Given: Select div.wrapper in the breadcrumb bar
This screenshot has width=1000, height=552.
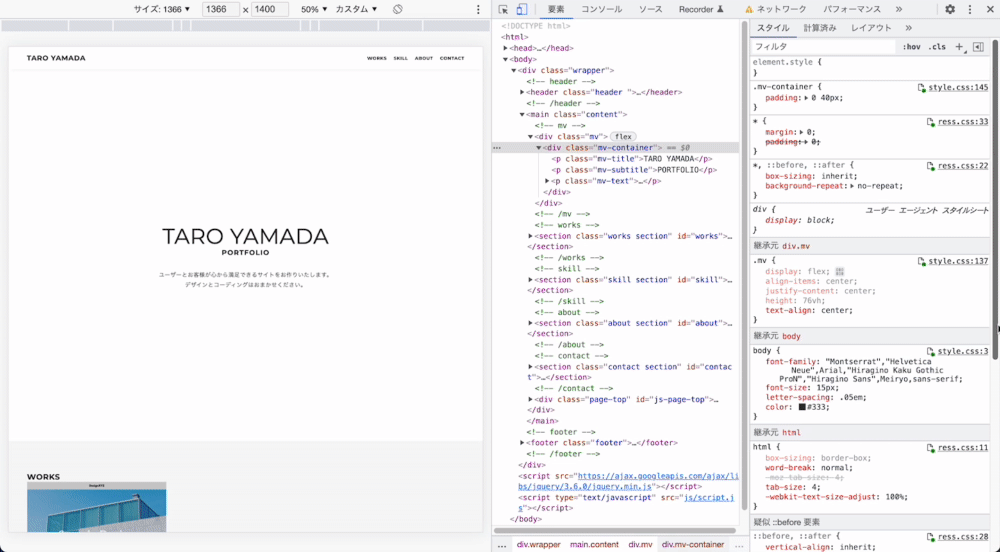Looking at the screenshot, I should [x=538, y=545].
